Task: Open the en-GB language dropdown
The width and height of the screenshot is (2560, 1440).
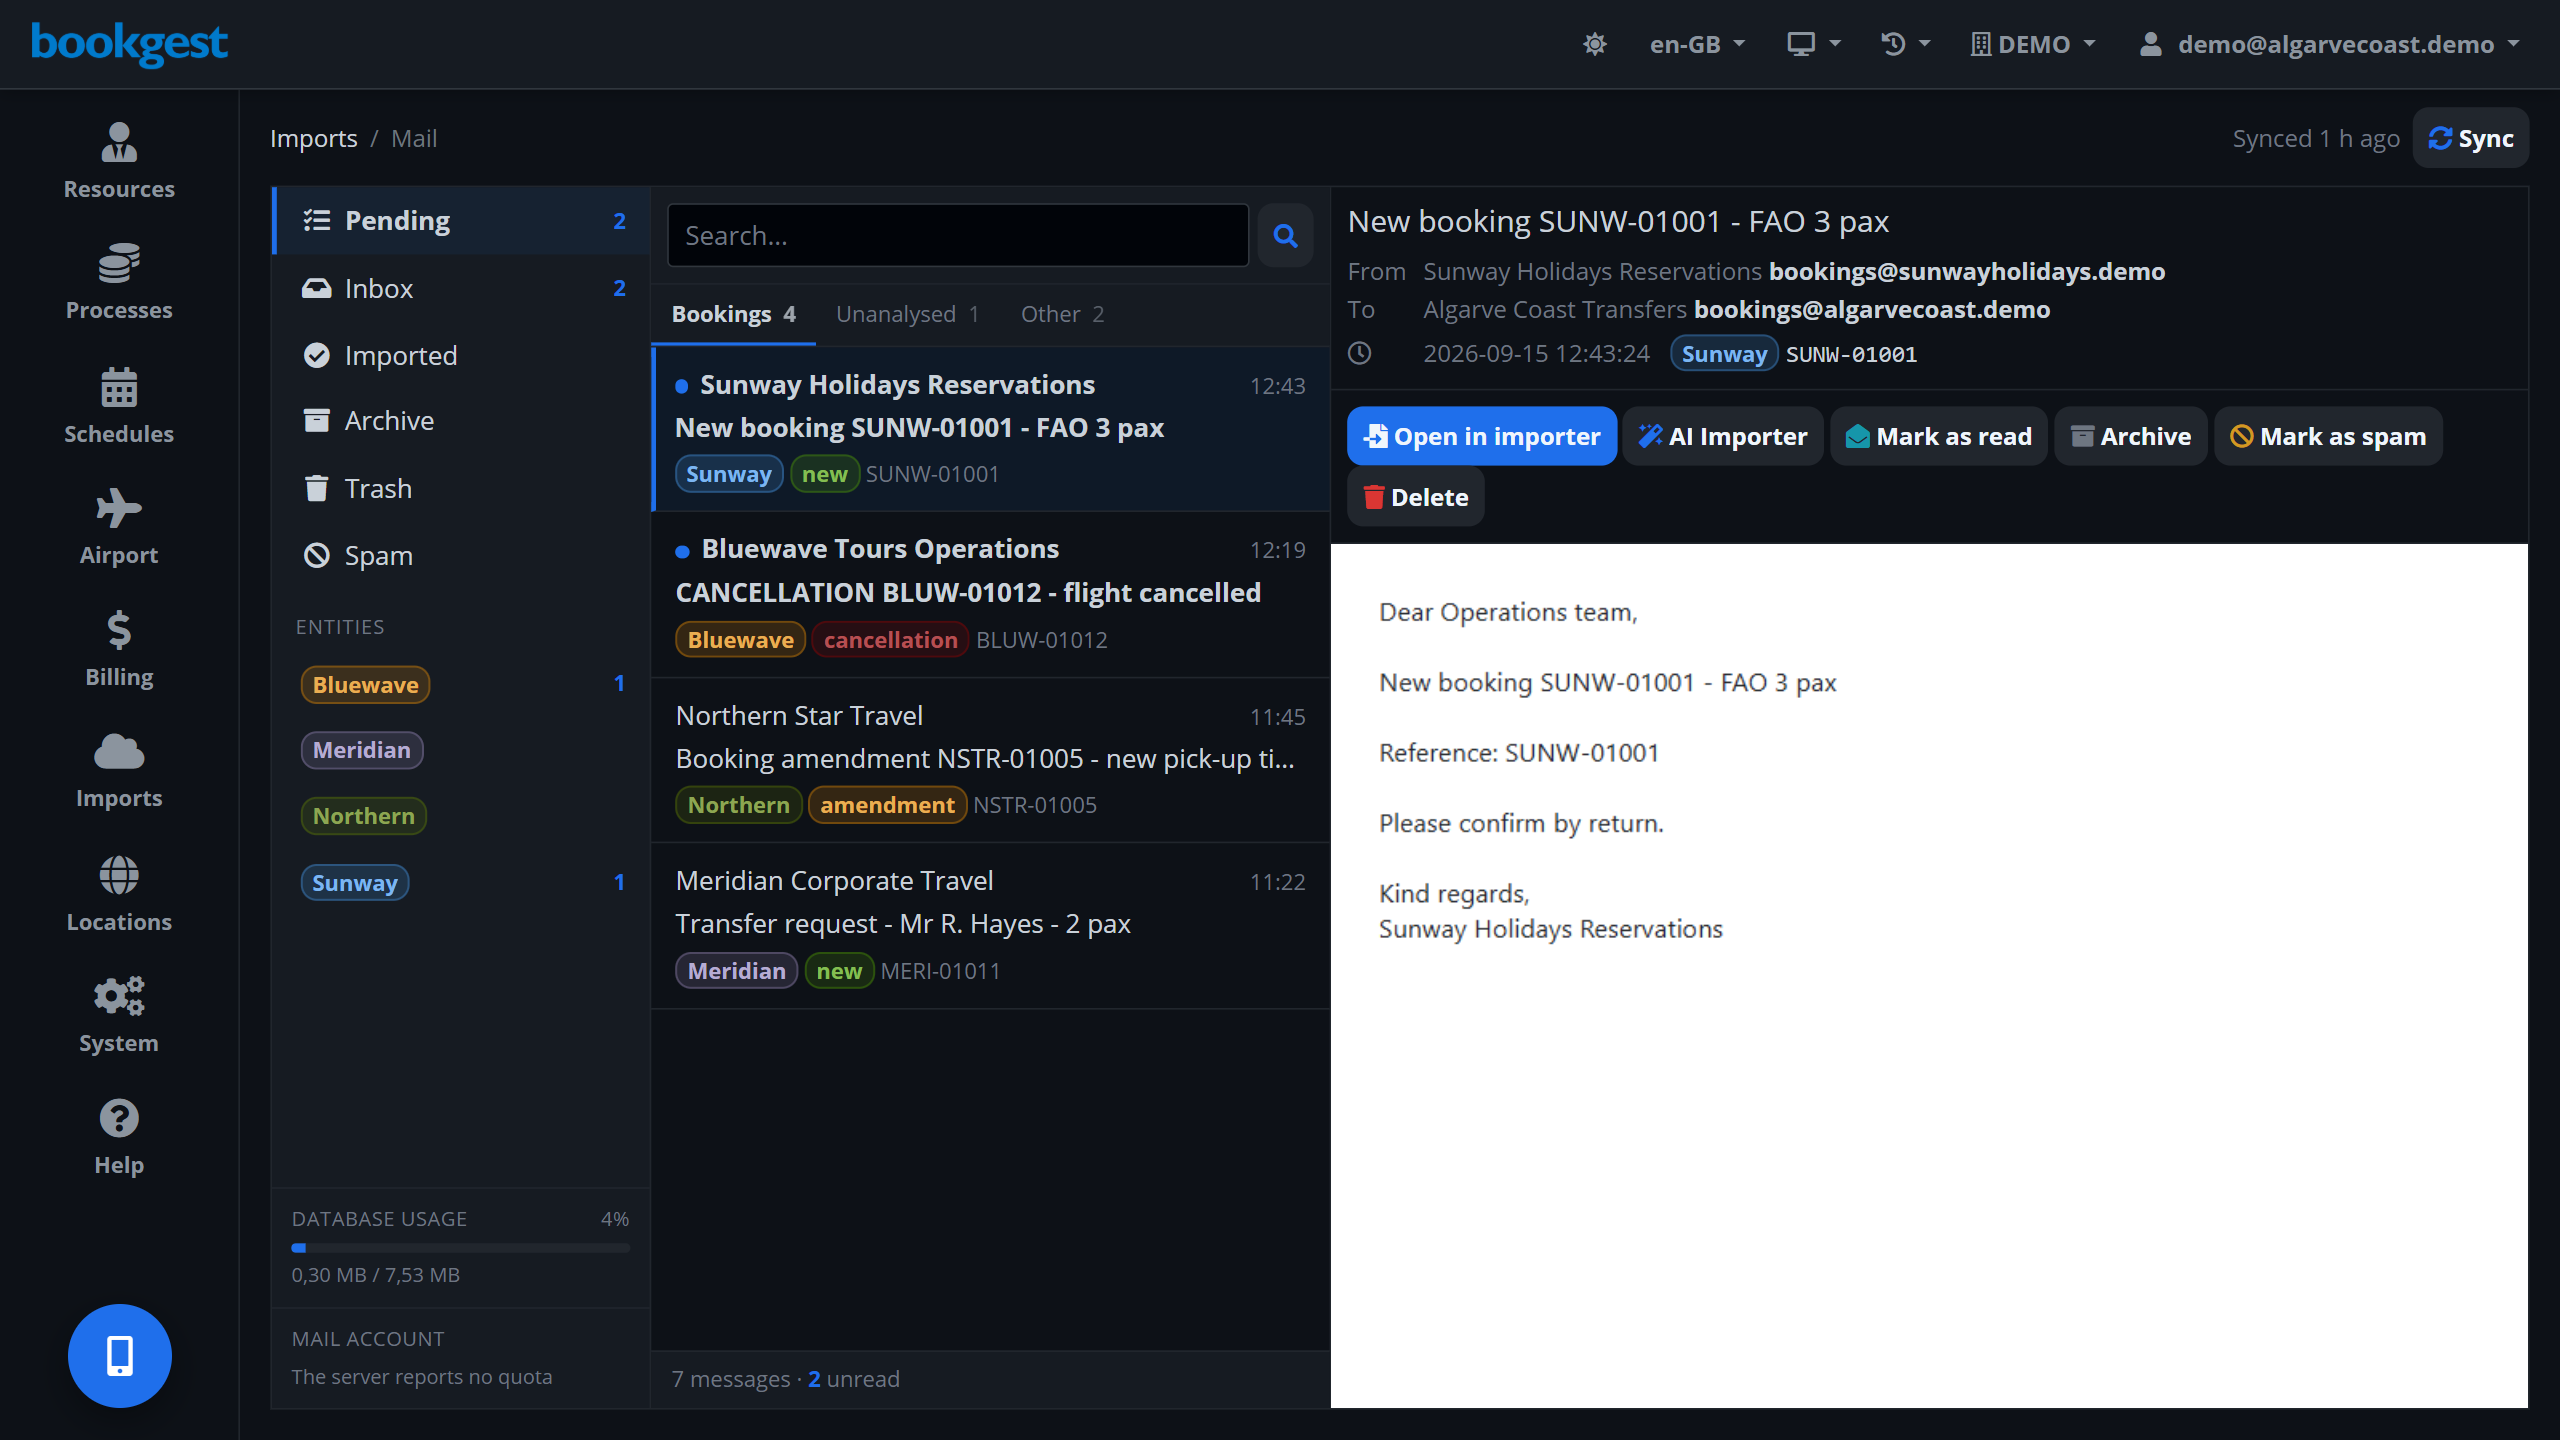Action: pos(1697,44)
